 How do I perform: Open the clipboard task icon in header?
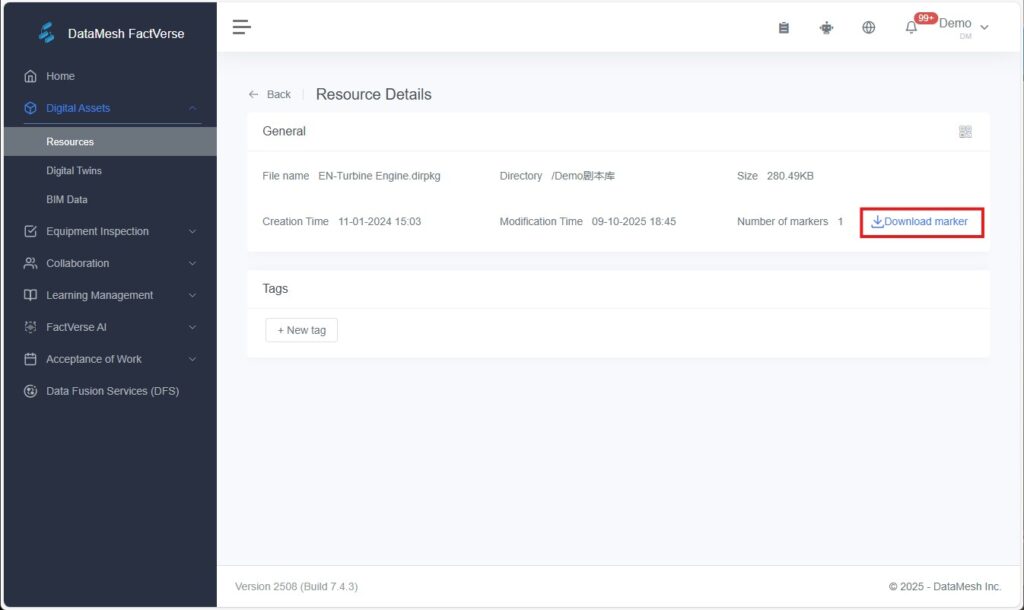(784, 28)
